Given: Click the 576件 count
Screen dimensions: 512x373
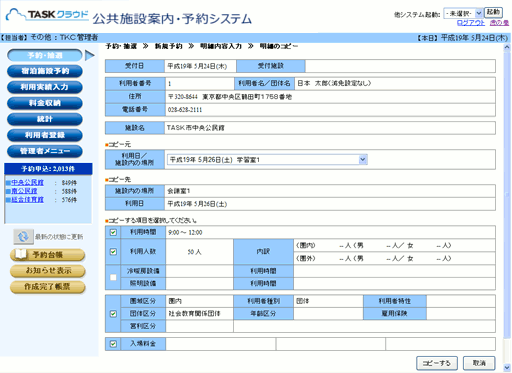Looking at the screenshot, I should coord(69,200).
